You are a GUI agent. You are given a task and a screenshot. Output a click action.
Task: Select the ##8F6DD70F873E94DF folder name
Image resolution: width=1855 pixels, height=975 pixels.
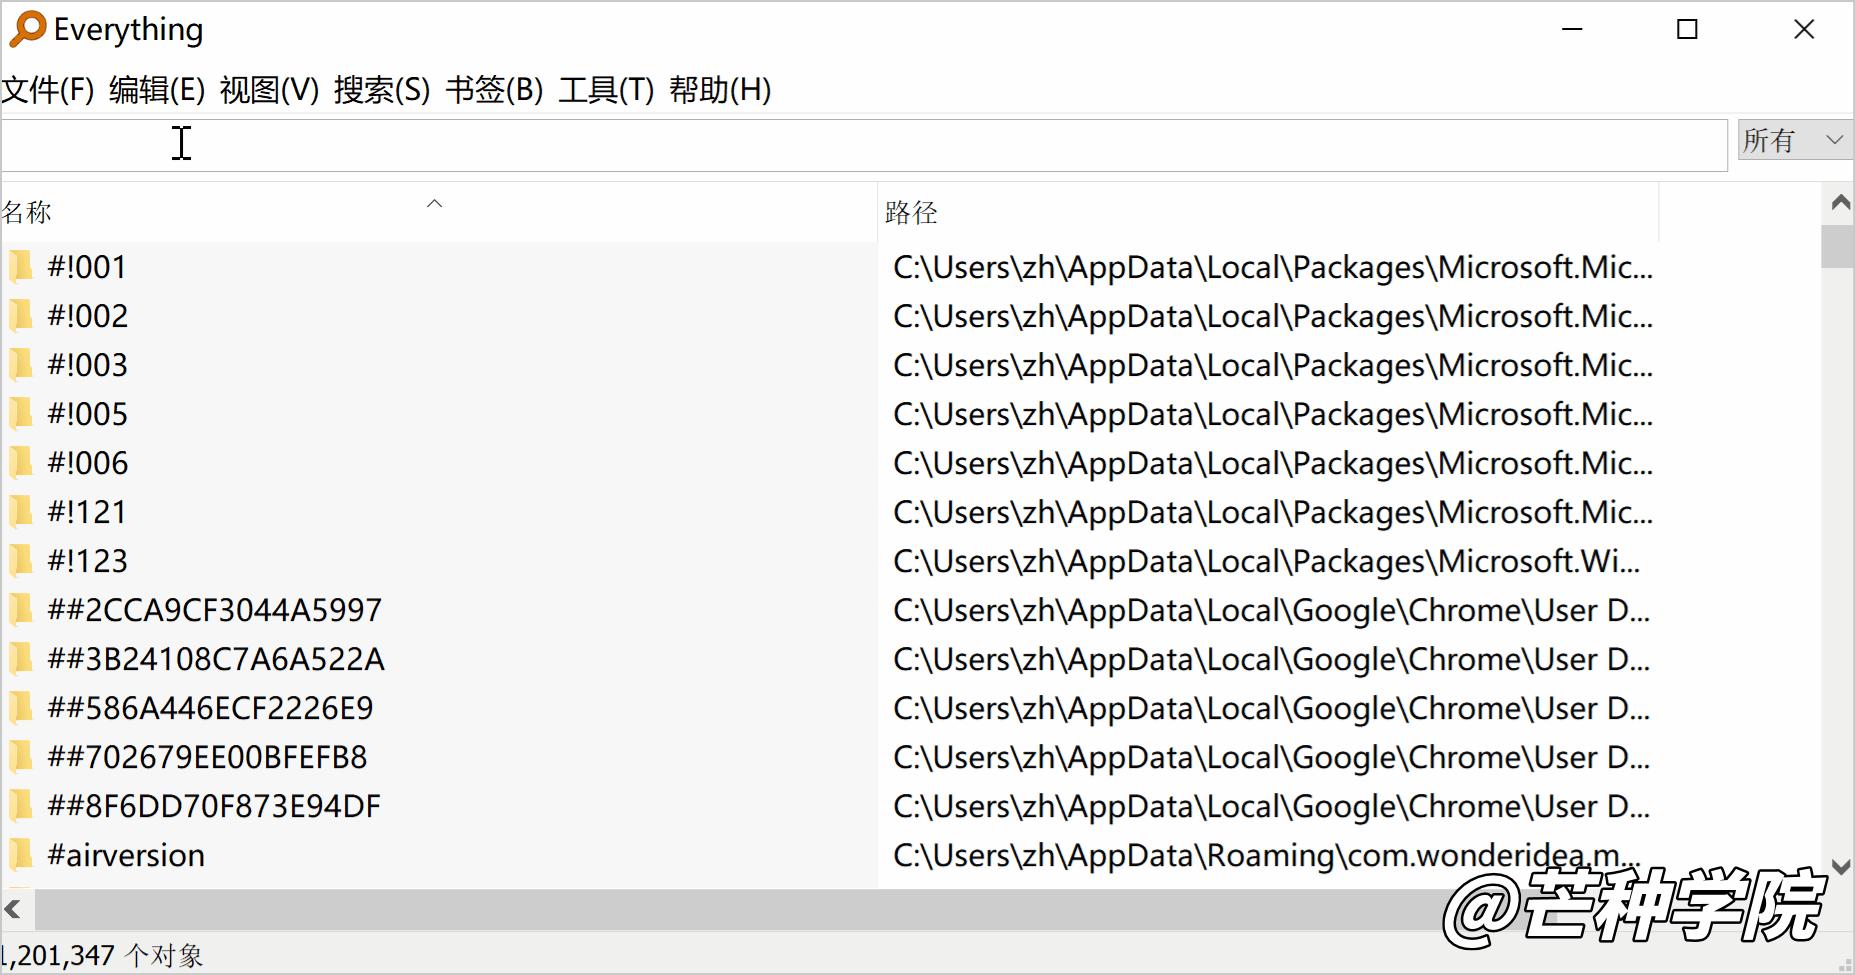pyautogui.click(x=214, y=806)
